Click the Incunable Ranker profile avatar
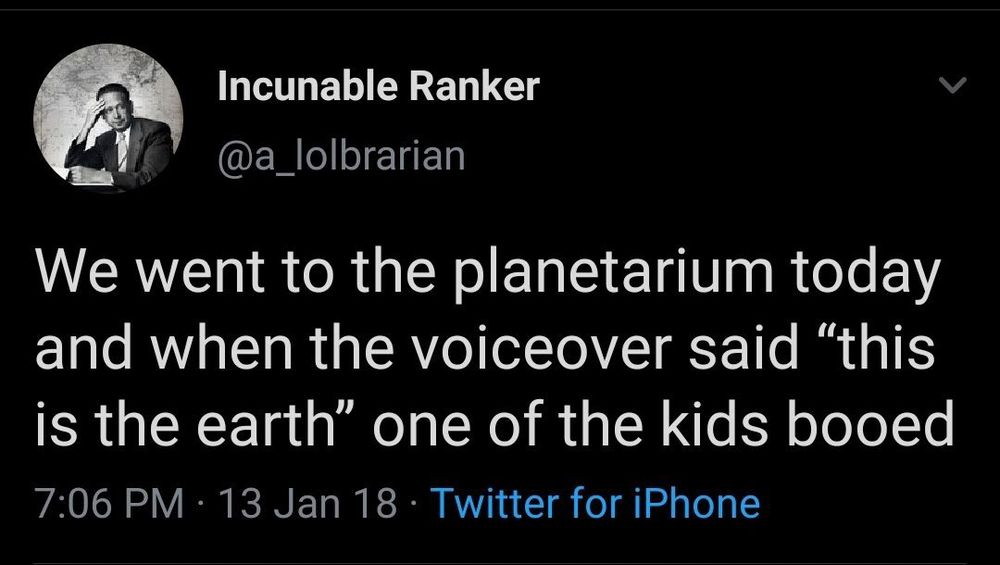Viewport: 1000px width, 565px height. pyautogui.click(x=109, y=118)
